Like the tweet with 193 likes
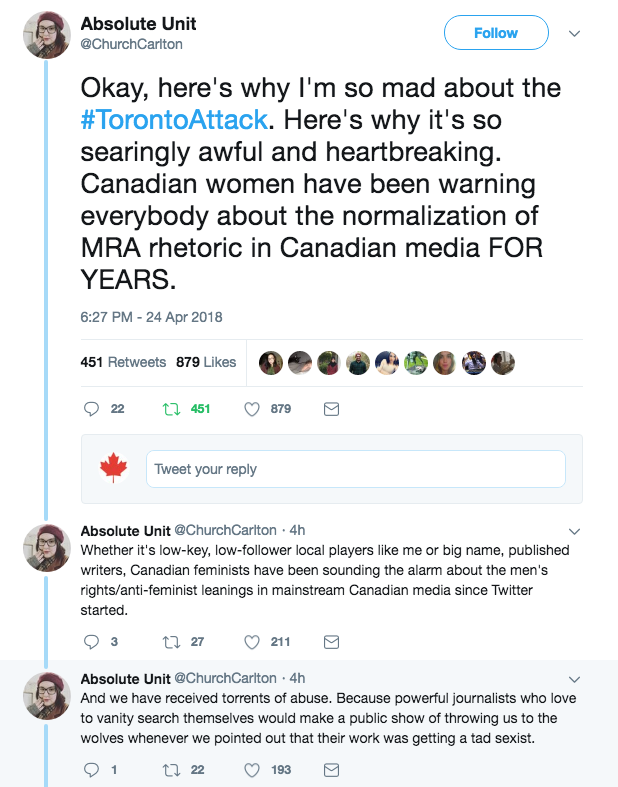 (x=252, y=769)
